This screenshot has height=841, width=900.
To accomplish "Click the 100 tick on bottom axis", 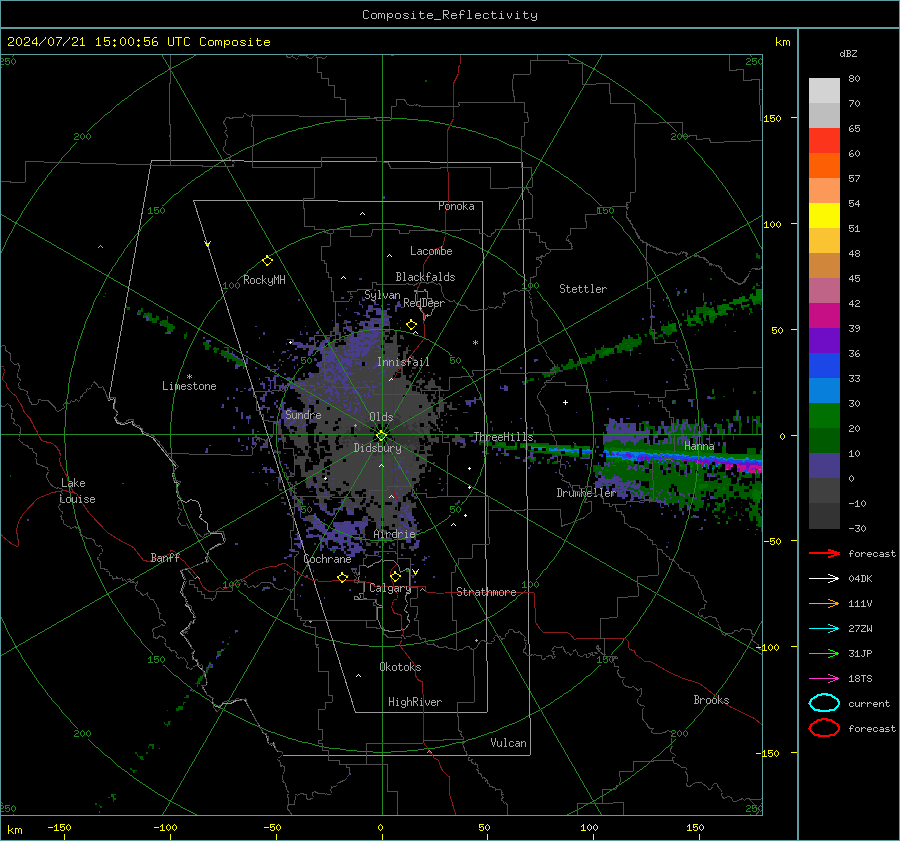I will click(589, 827).
